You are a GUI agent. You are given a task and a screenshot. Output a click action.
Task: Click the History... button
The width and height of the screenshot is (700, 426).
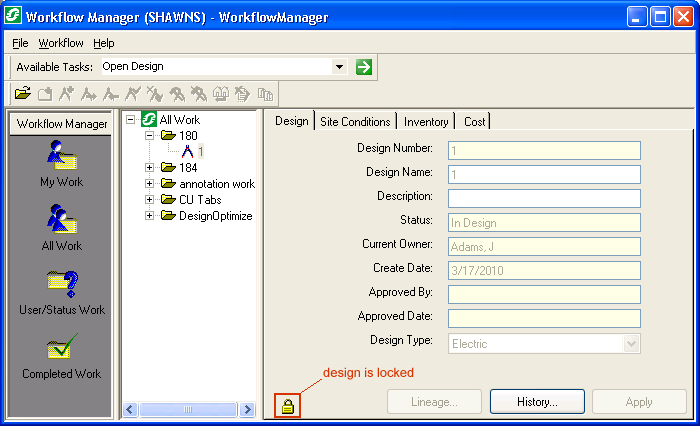pos(536,402)
